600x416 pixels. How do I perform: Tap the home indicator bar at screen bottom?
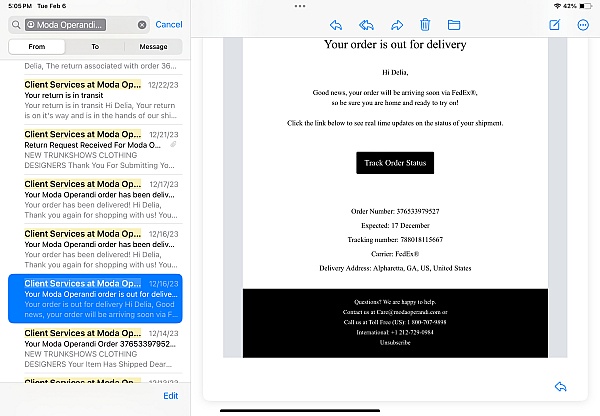pyautogui.click(x=300, y=411)
